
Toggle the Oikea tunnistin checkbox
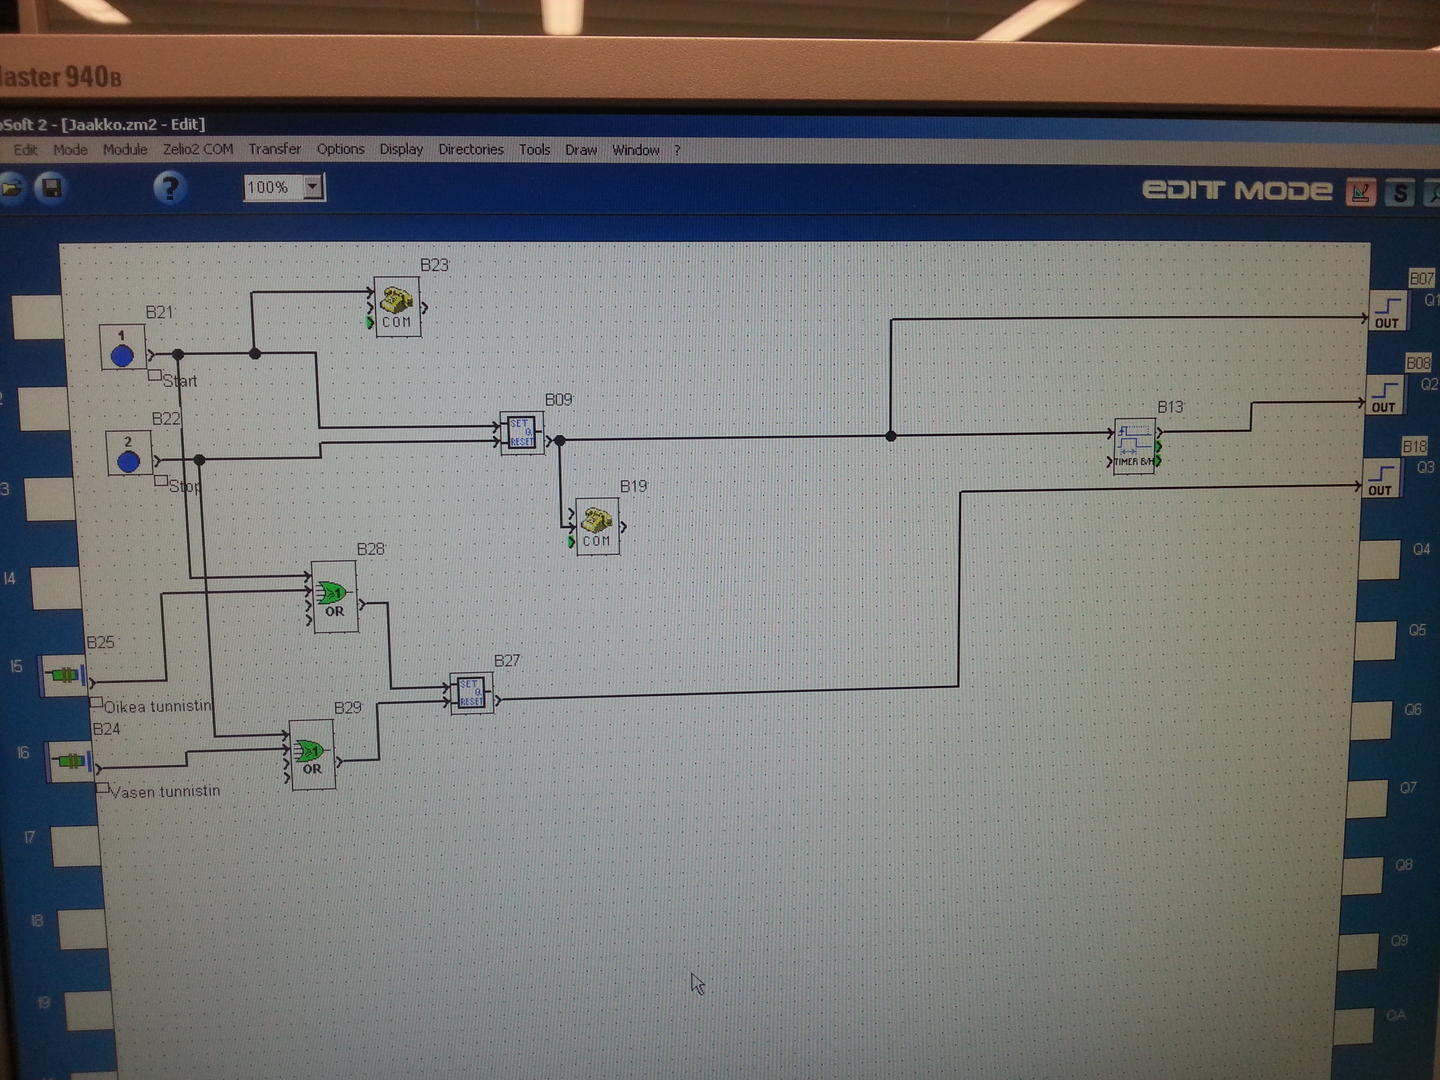click(x=96, y=702)
